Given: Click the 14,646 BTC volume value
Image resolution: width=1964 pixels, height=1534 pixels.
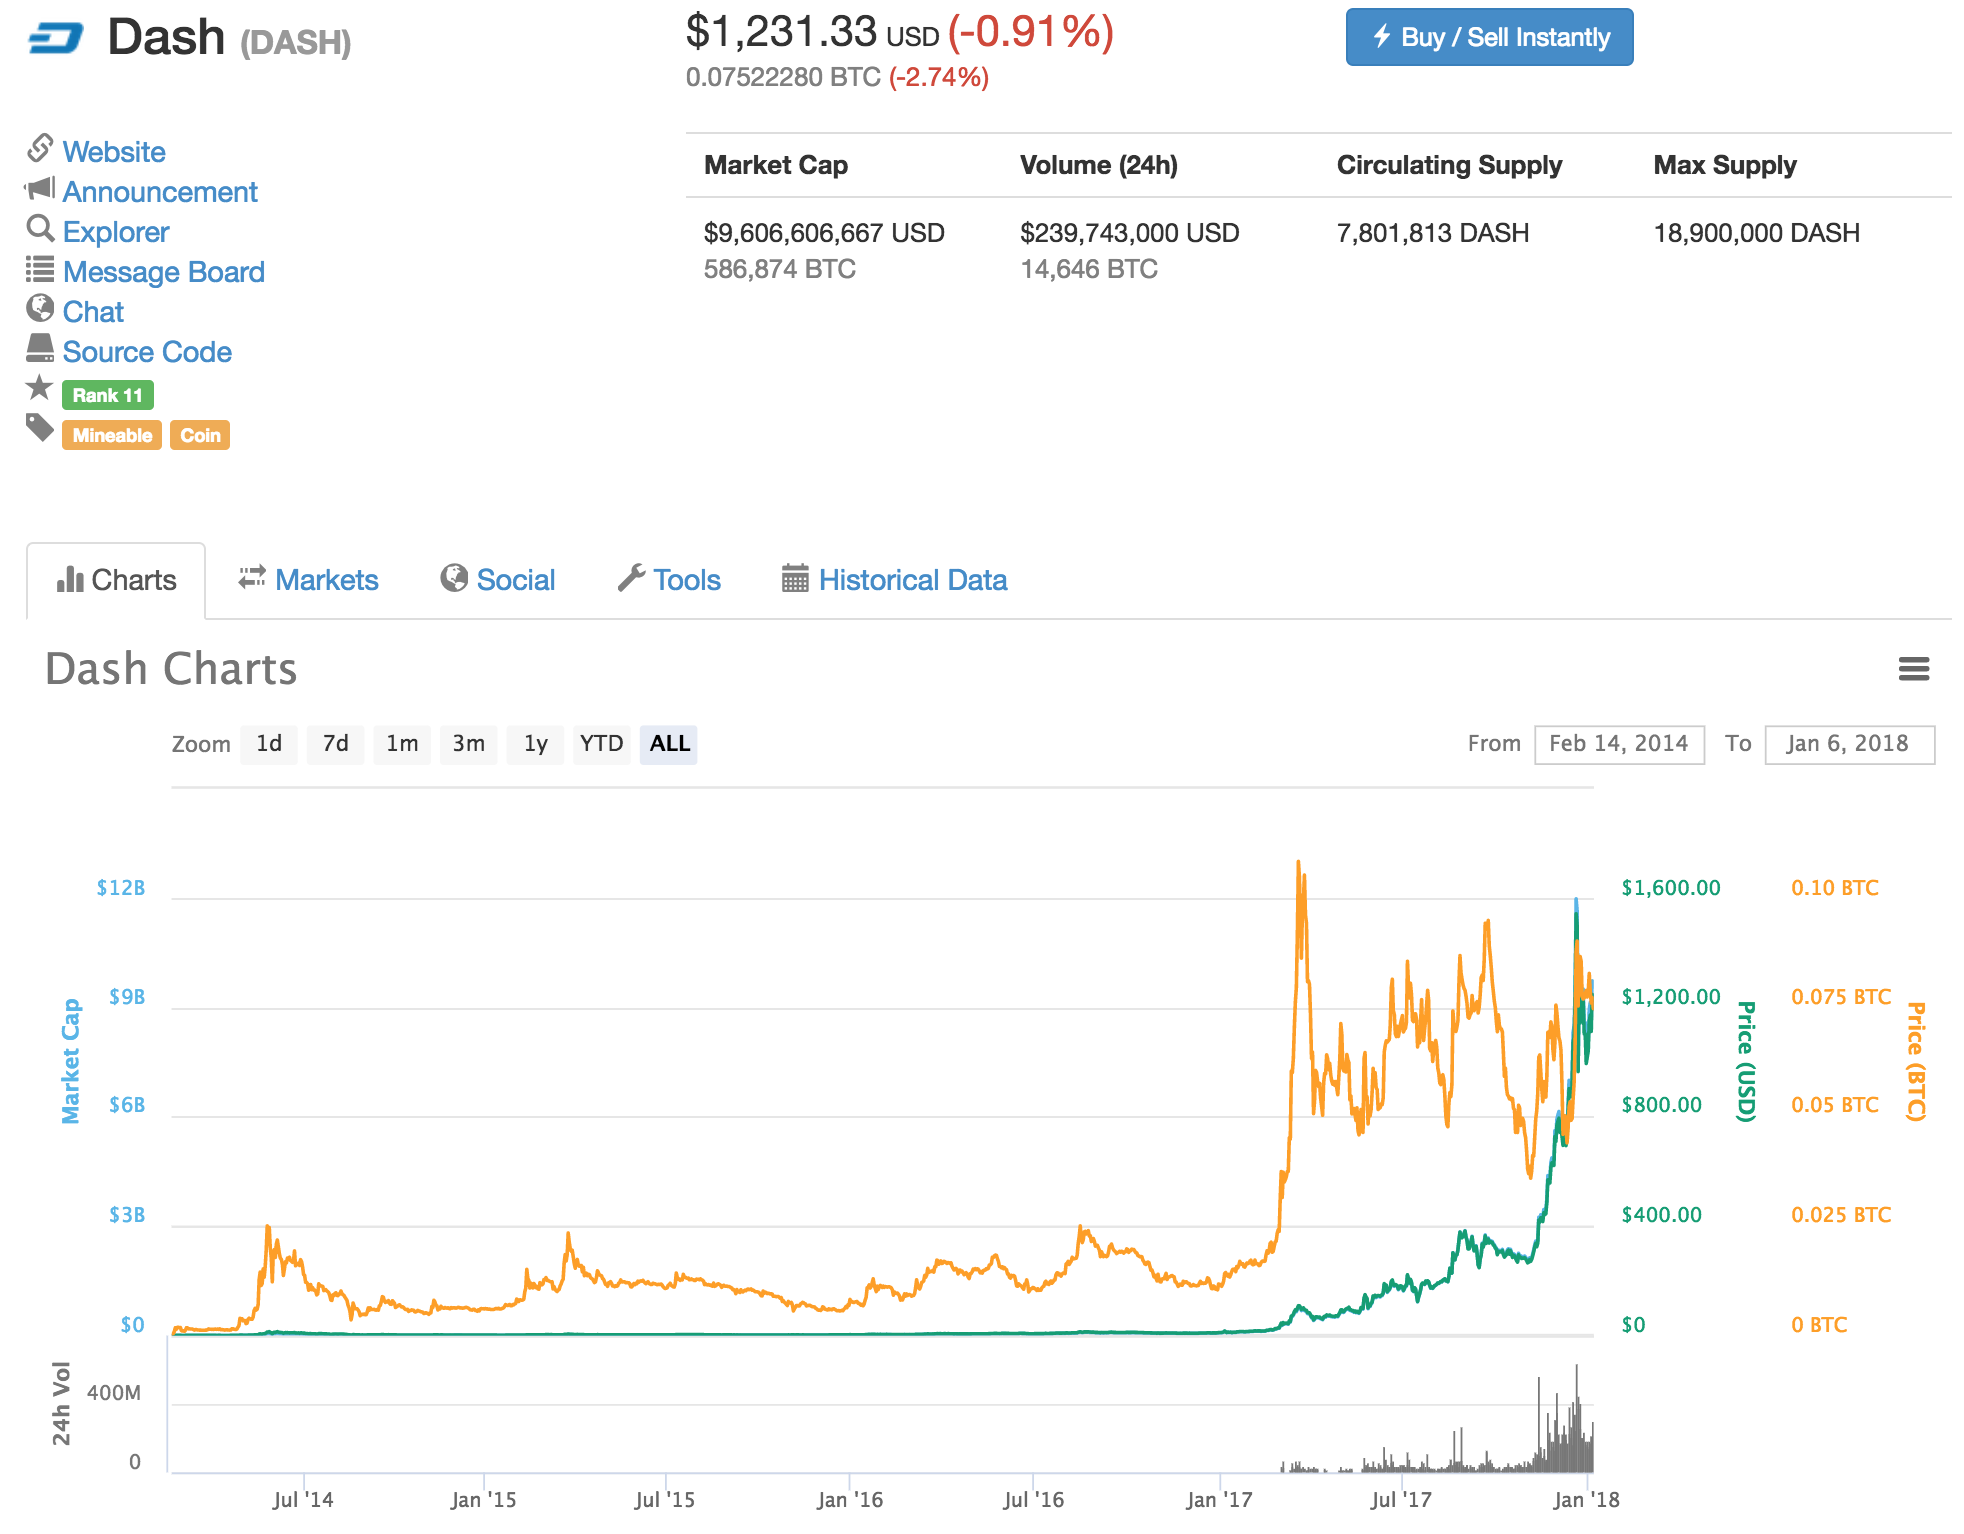Looking at the screenshot, I should 1089,269.
